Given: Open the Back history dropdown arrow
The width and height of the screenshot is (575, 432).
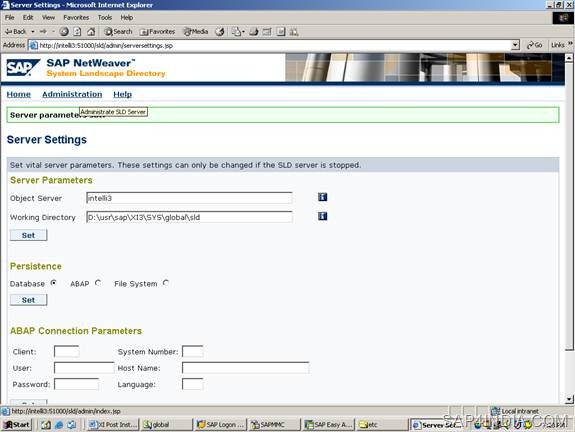Looking at the screenshot, I should [x=33, y=32].
